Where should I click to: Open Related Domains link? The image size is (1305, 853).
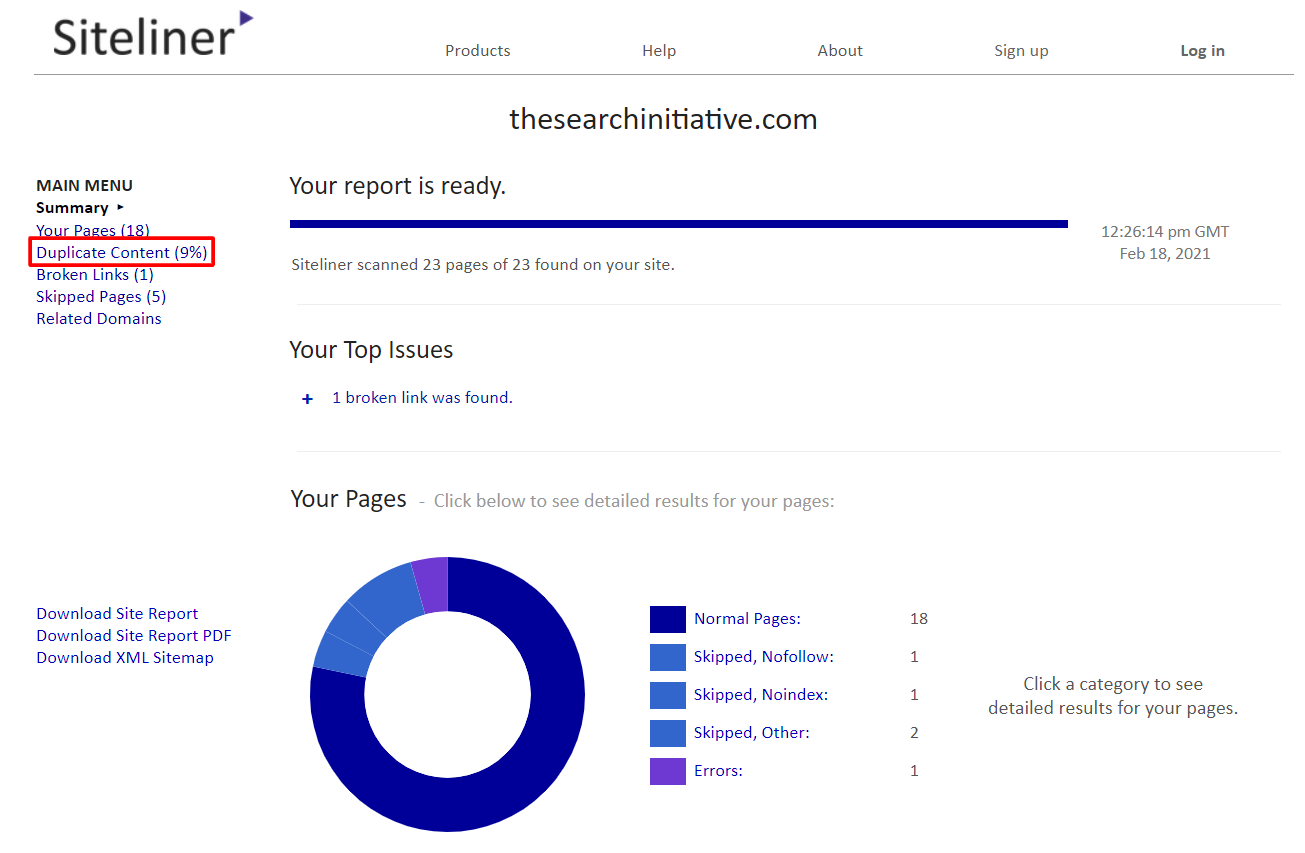point(99,319)
